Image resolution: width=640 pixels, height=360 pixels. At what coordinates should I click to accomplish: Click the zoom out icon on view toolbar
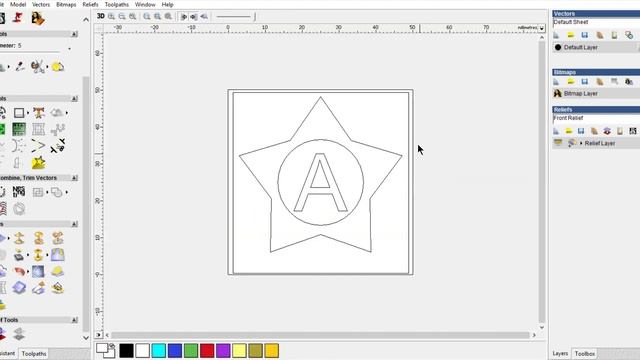pyautogui.click(x=122, y=16)
